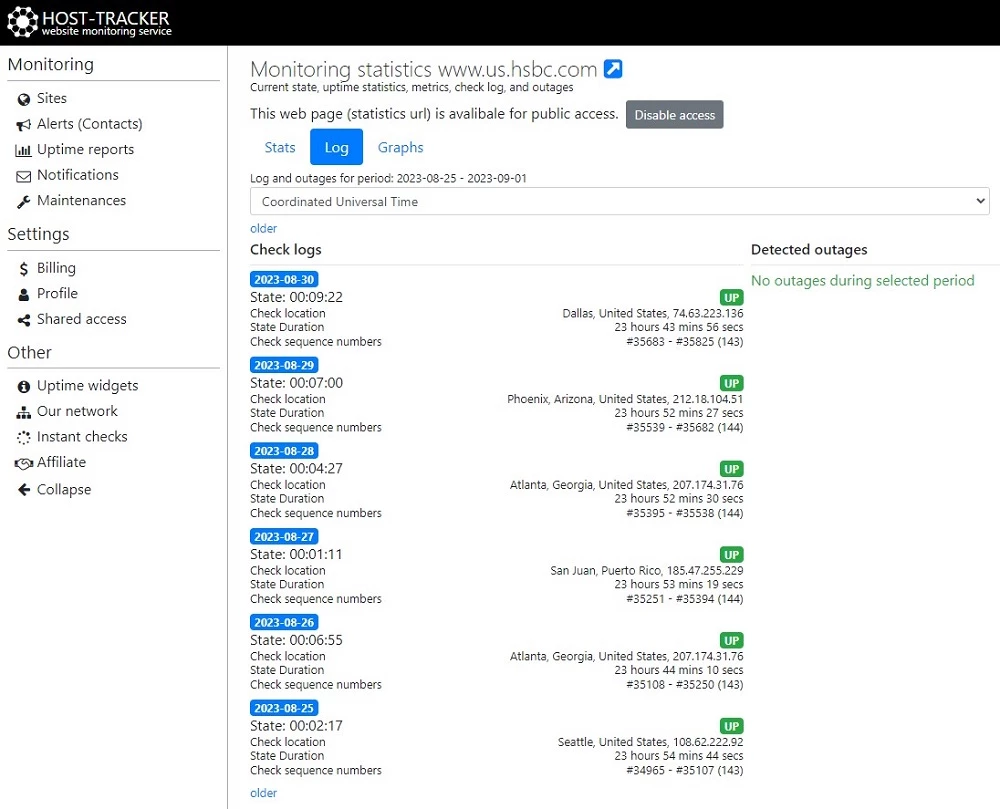This screenshot has height=809, width=1000.
Task: Click the bar chart icon beside Uptime reports
Action: tap(24, 150)
